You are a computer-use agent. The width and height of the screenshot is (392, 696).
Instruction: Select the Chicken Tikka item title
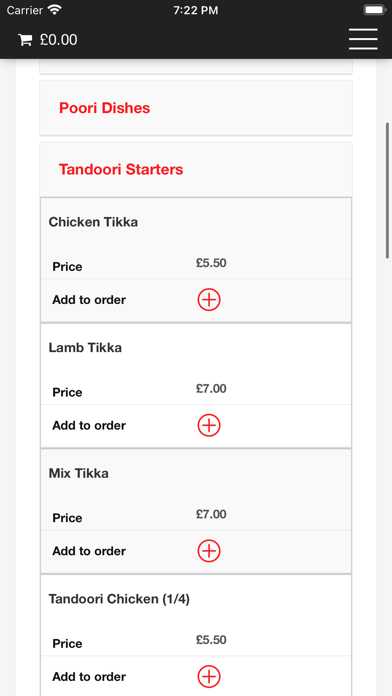click(x=93, y=222)
